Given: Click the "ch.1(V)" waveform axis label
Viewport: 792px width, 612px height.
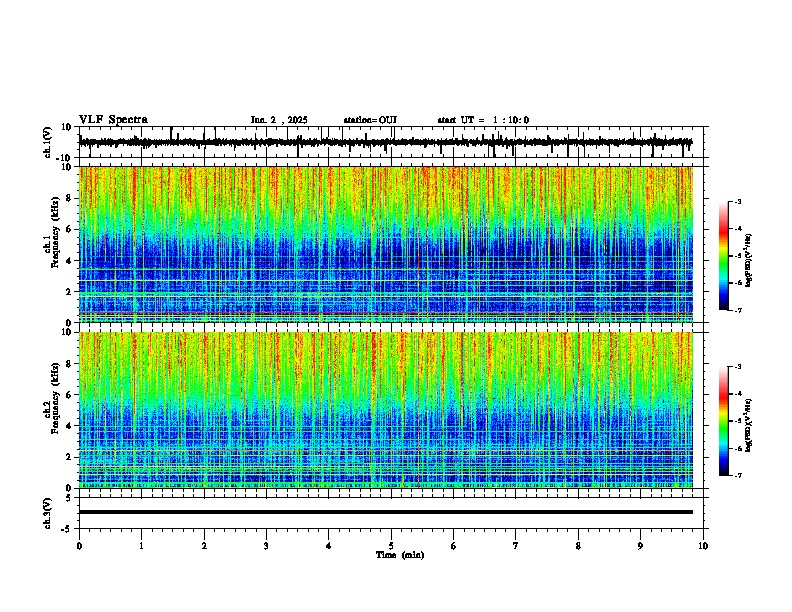Looking at the screenshot, I should 48,142.
